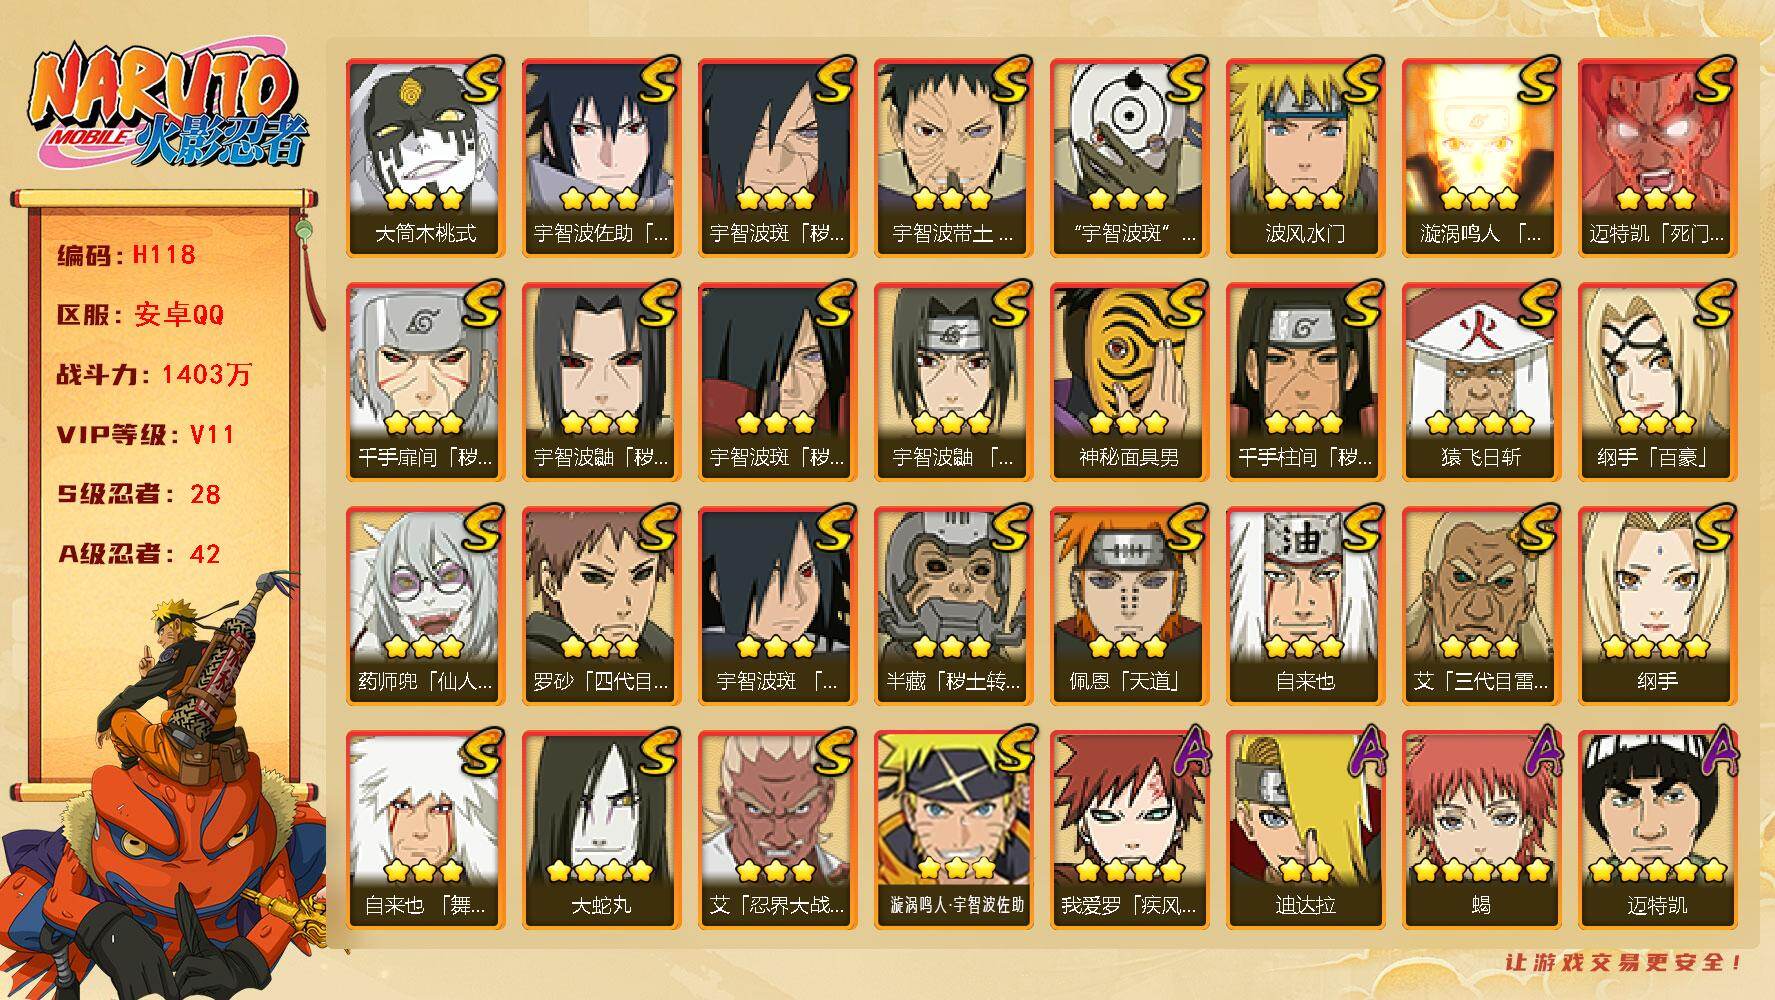Click the A级忍者 42 count entry
The image size is (1775, 1000).
tap(138, 554)
